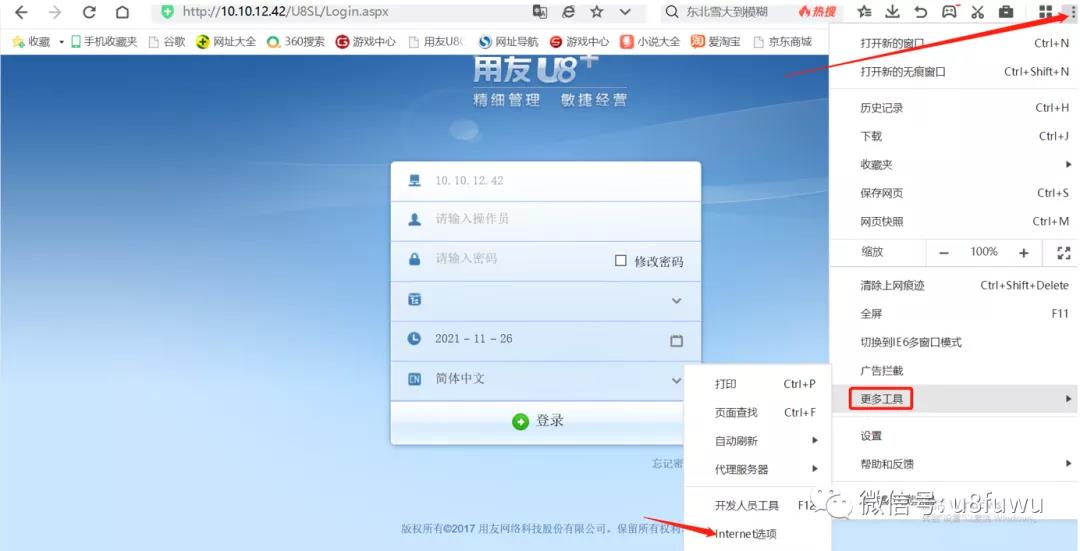
Task: Click the server address field 10.10.12.42
Action: click(546, 181)
